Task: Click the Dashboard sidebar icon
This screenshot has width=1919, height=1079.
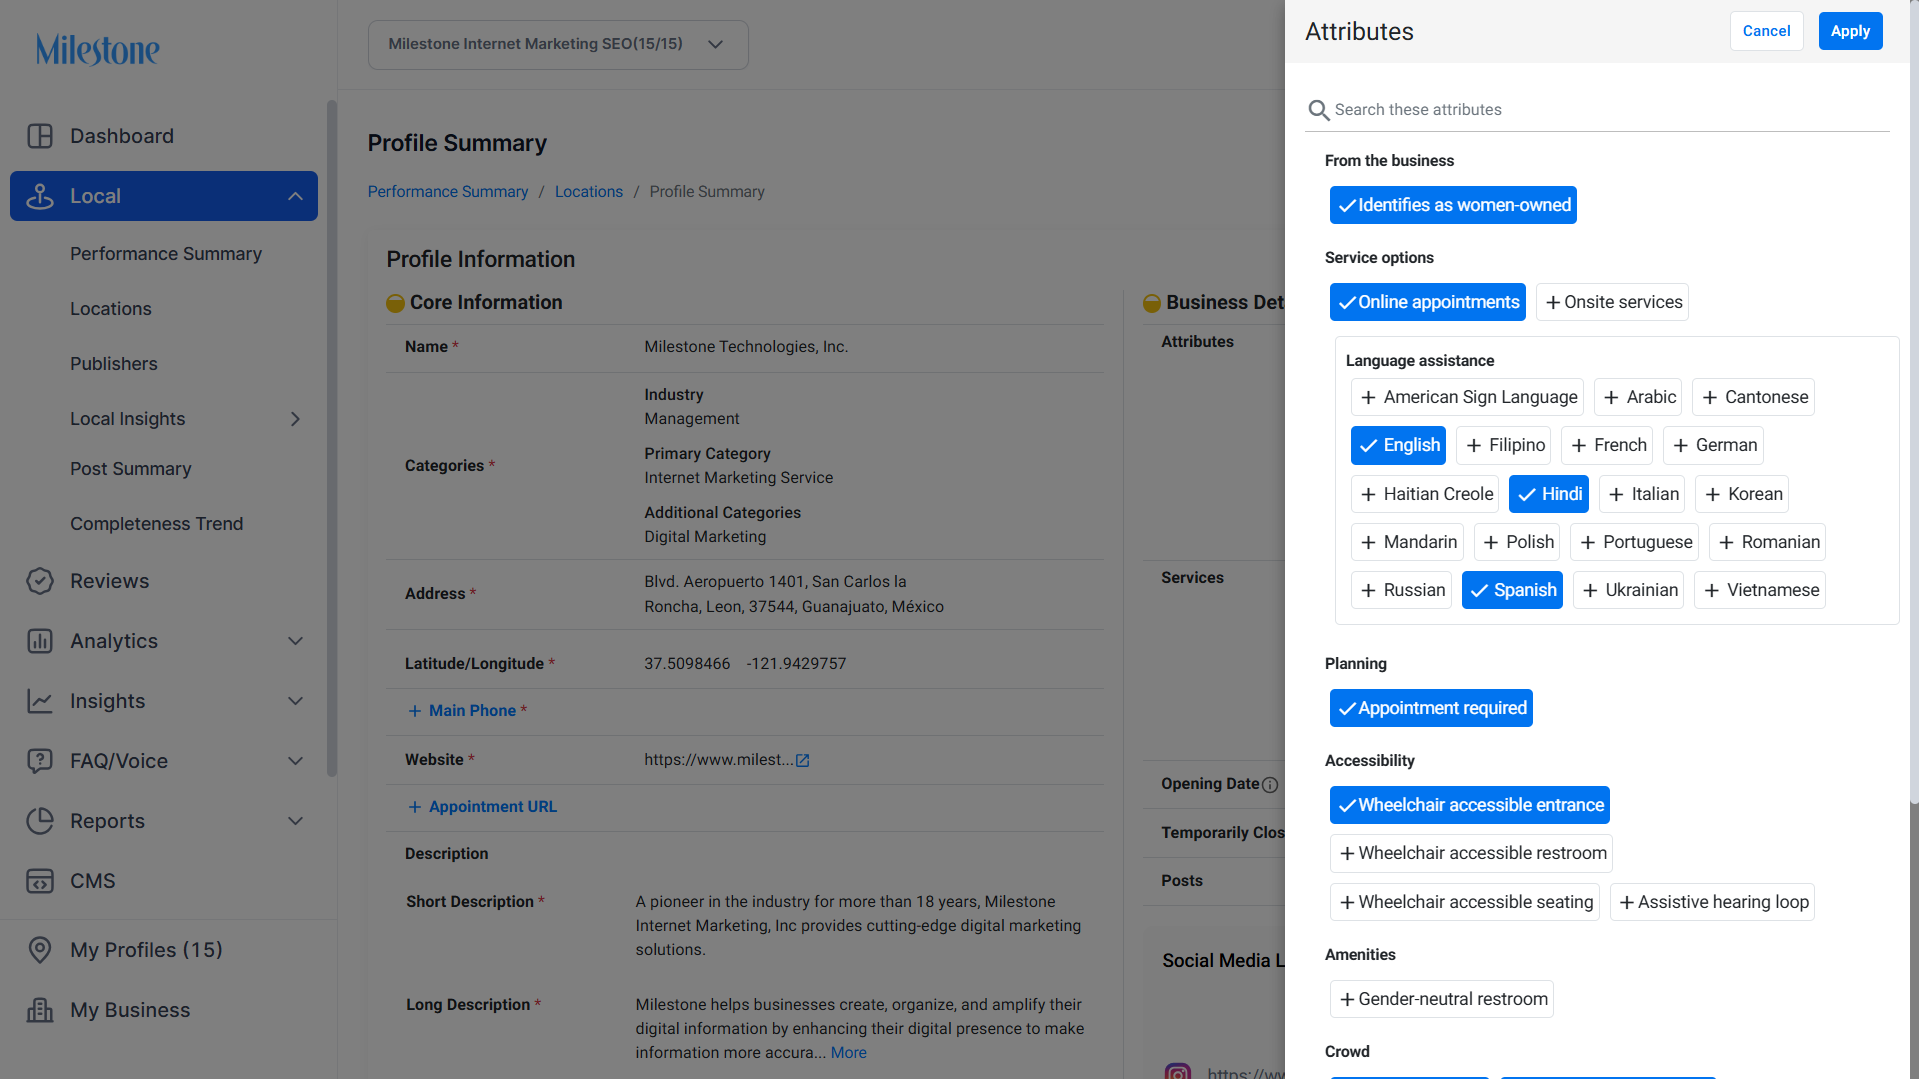Action: coord(40,136)
